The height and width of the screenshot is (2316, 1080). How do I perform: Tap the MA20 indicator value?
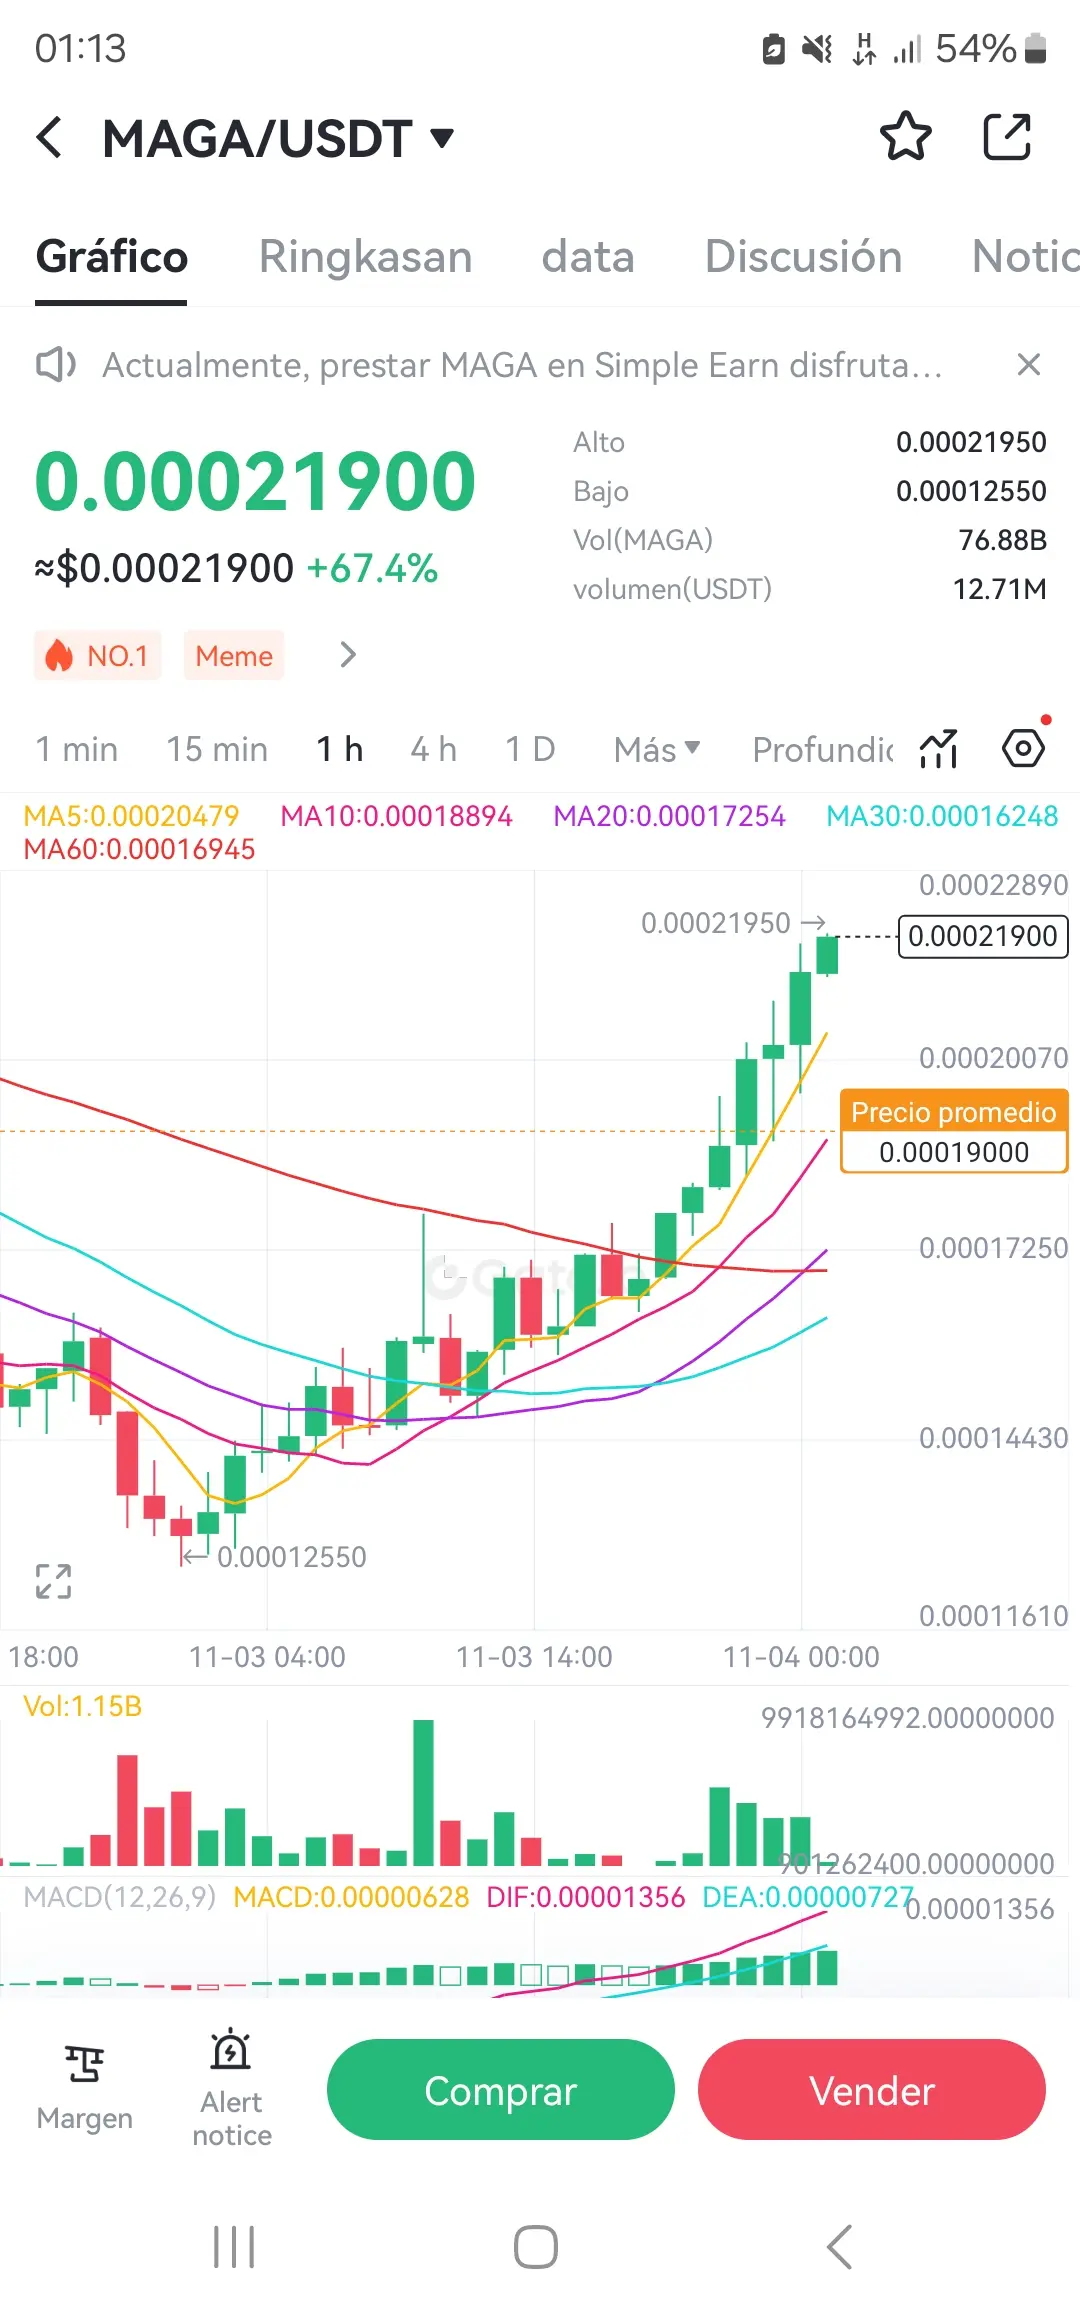669,816
